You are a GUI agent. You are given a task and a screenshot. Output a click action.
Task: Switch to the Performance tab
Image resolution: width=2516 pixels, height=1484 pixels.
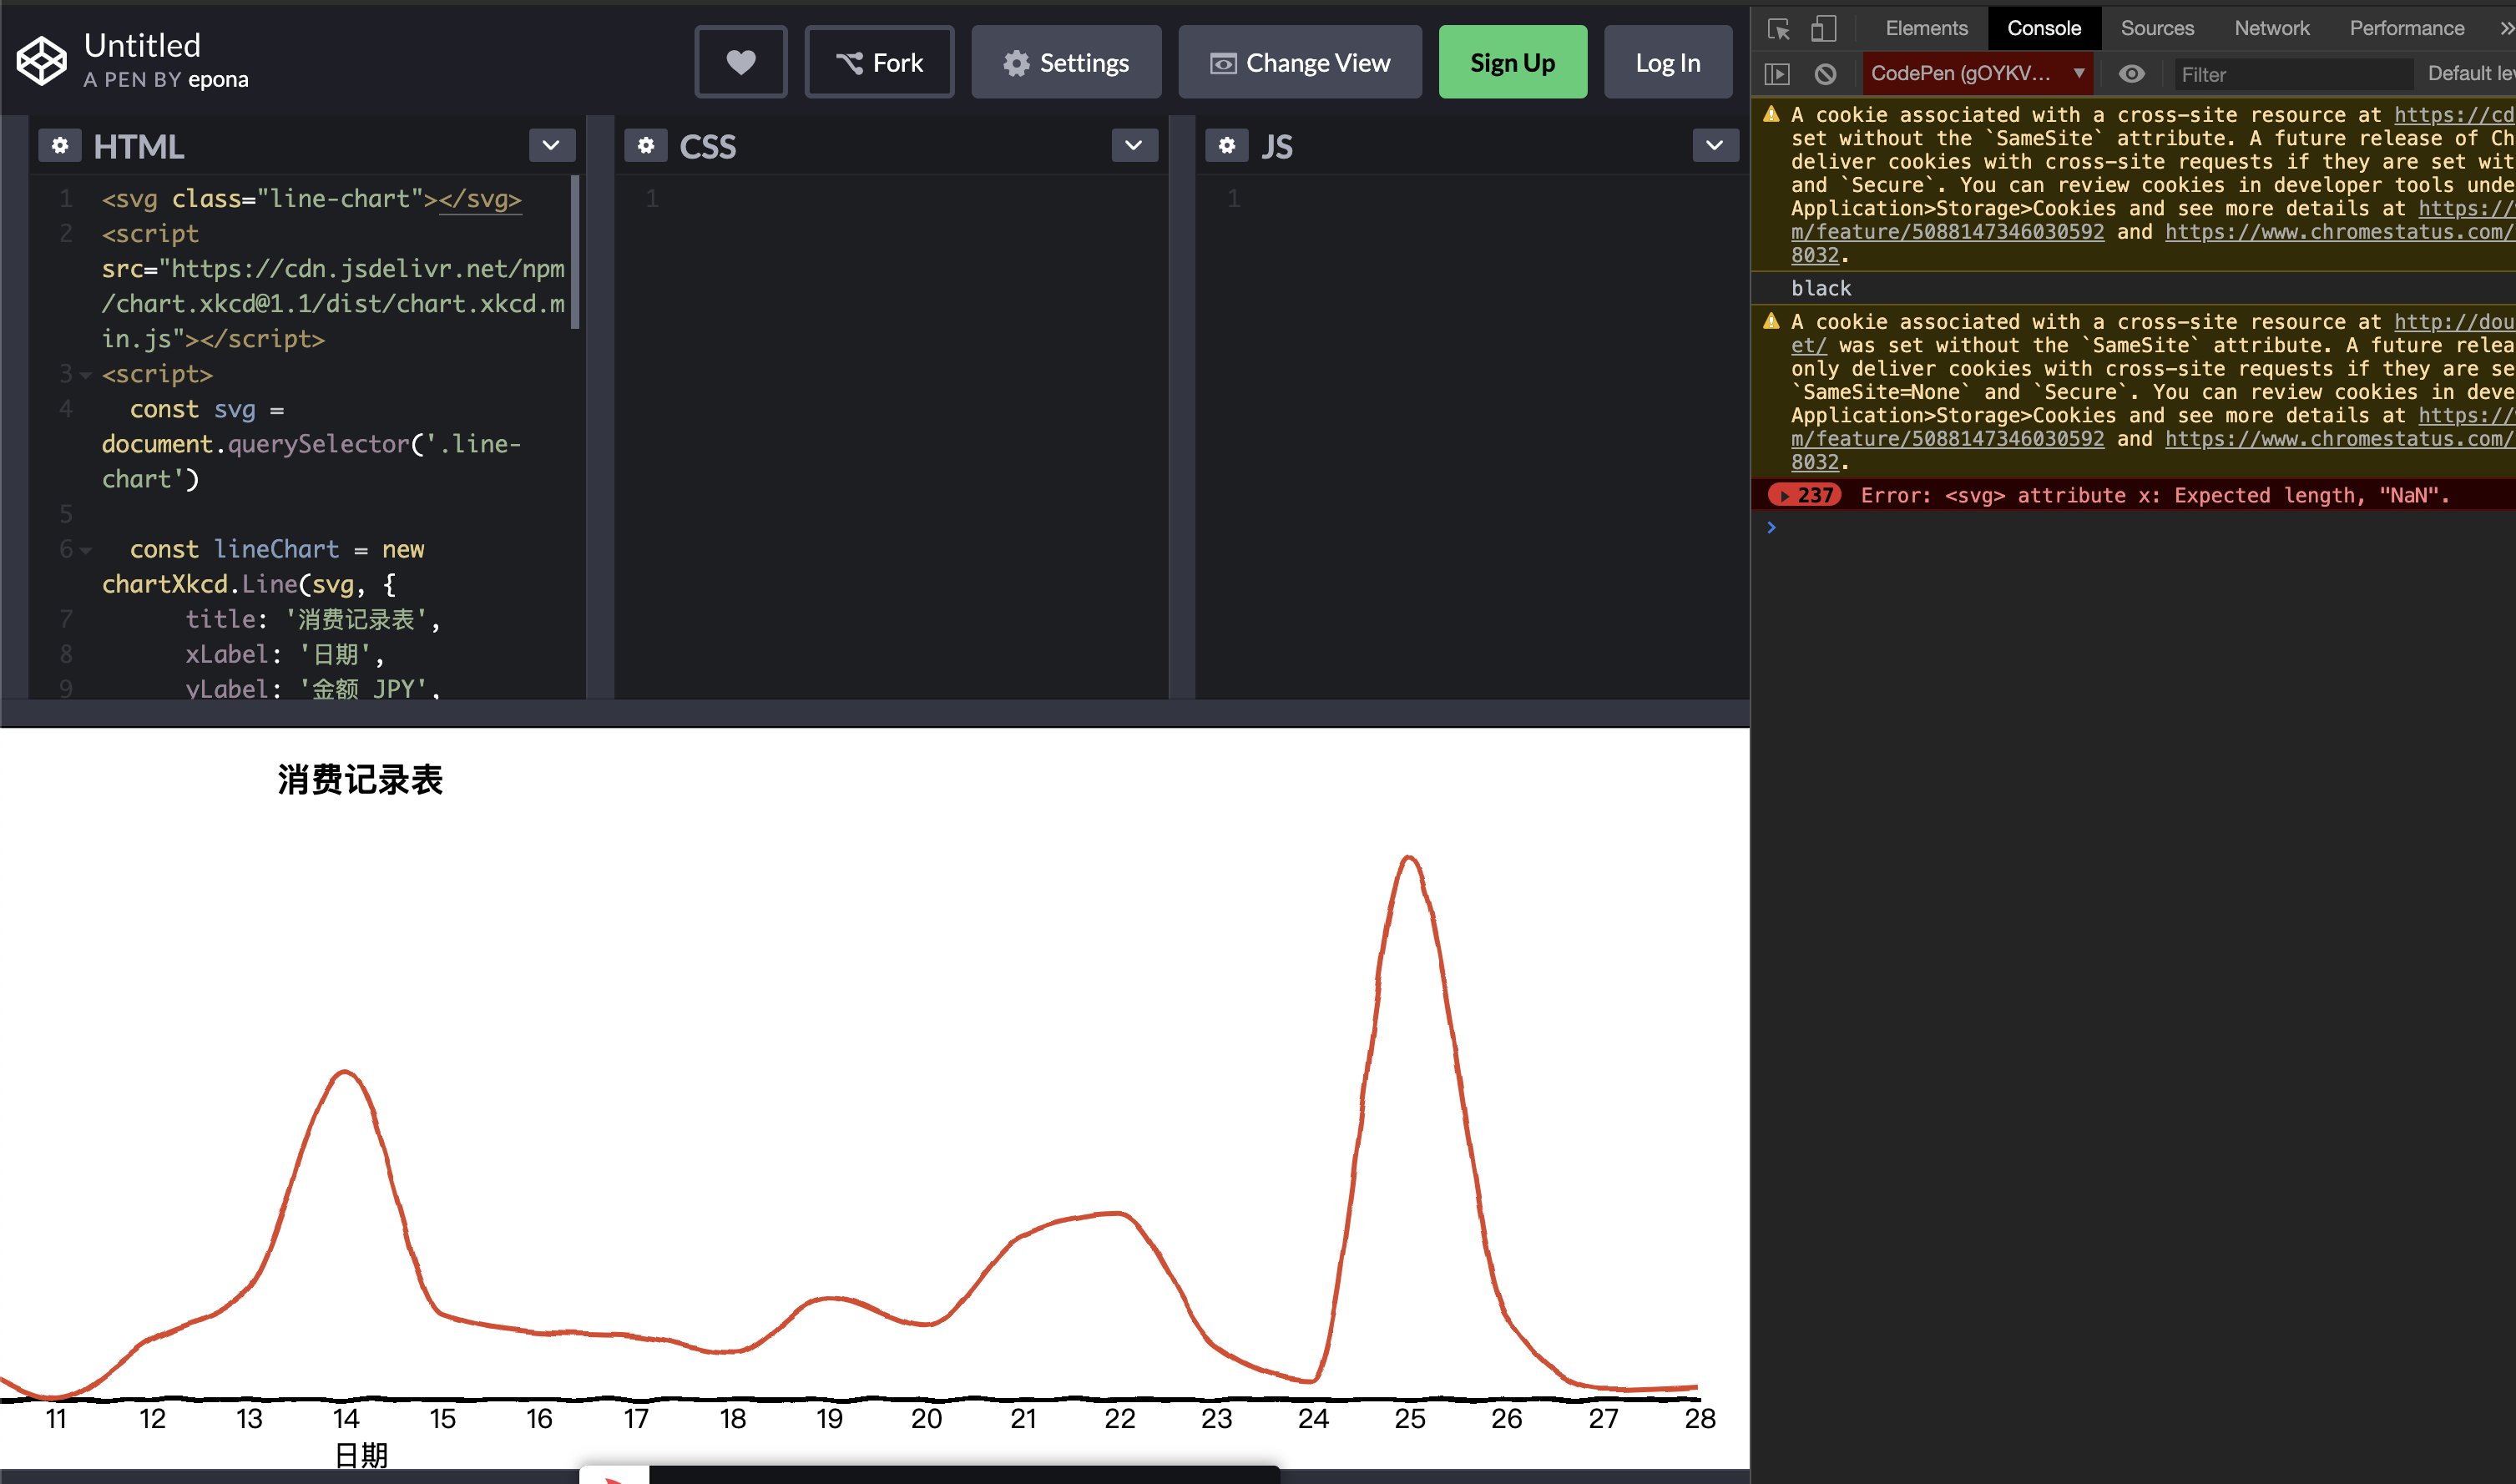coord(2406,28)
